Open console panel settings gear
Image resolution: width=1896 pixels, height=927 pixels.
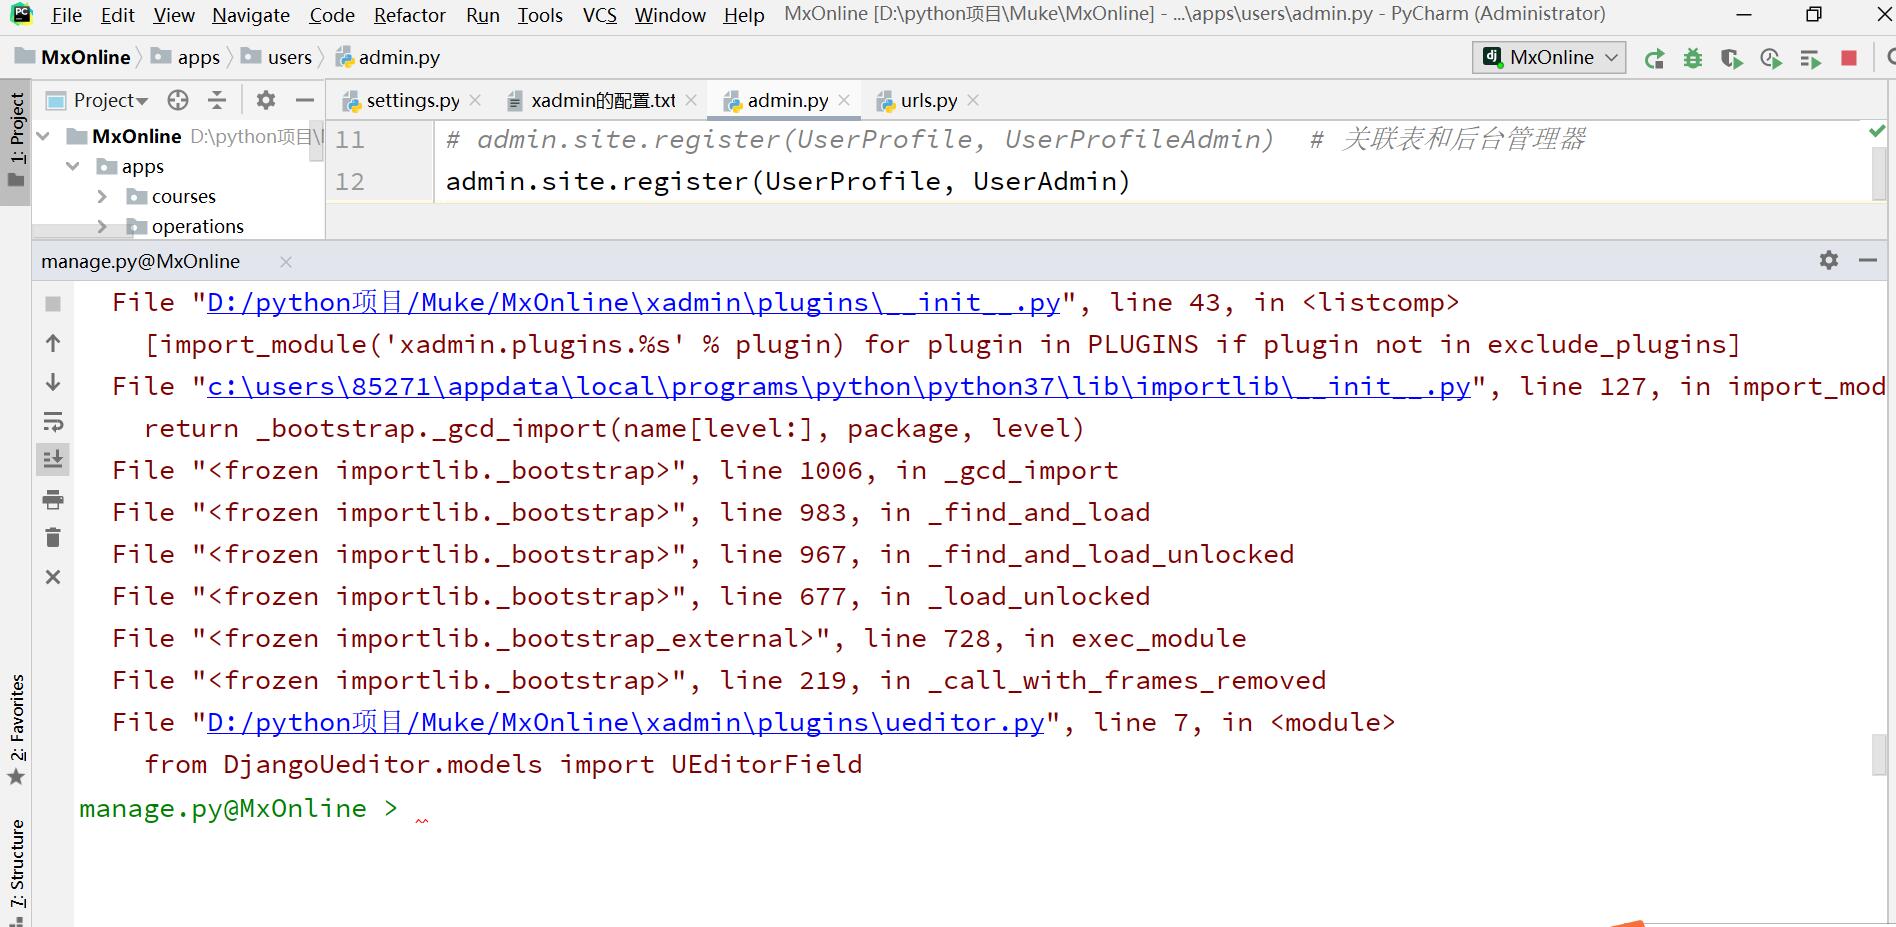click(x=1829, y=260)
